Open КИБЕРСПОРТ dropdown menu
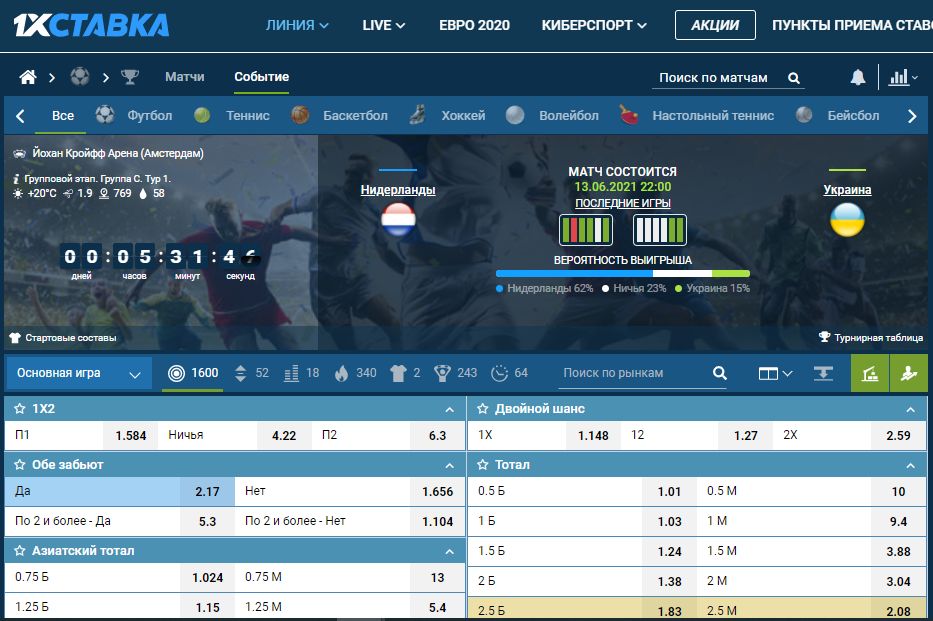Screen dimensions: 933x621 pyautogui.click(x=594, y=25)
